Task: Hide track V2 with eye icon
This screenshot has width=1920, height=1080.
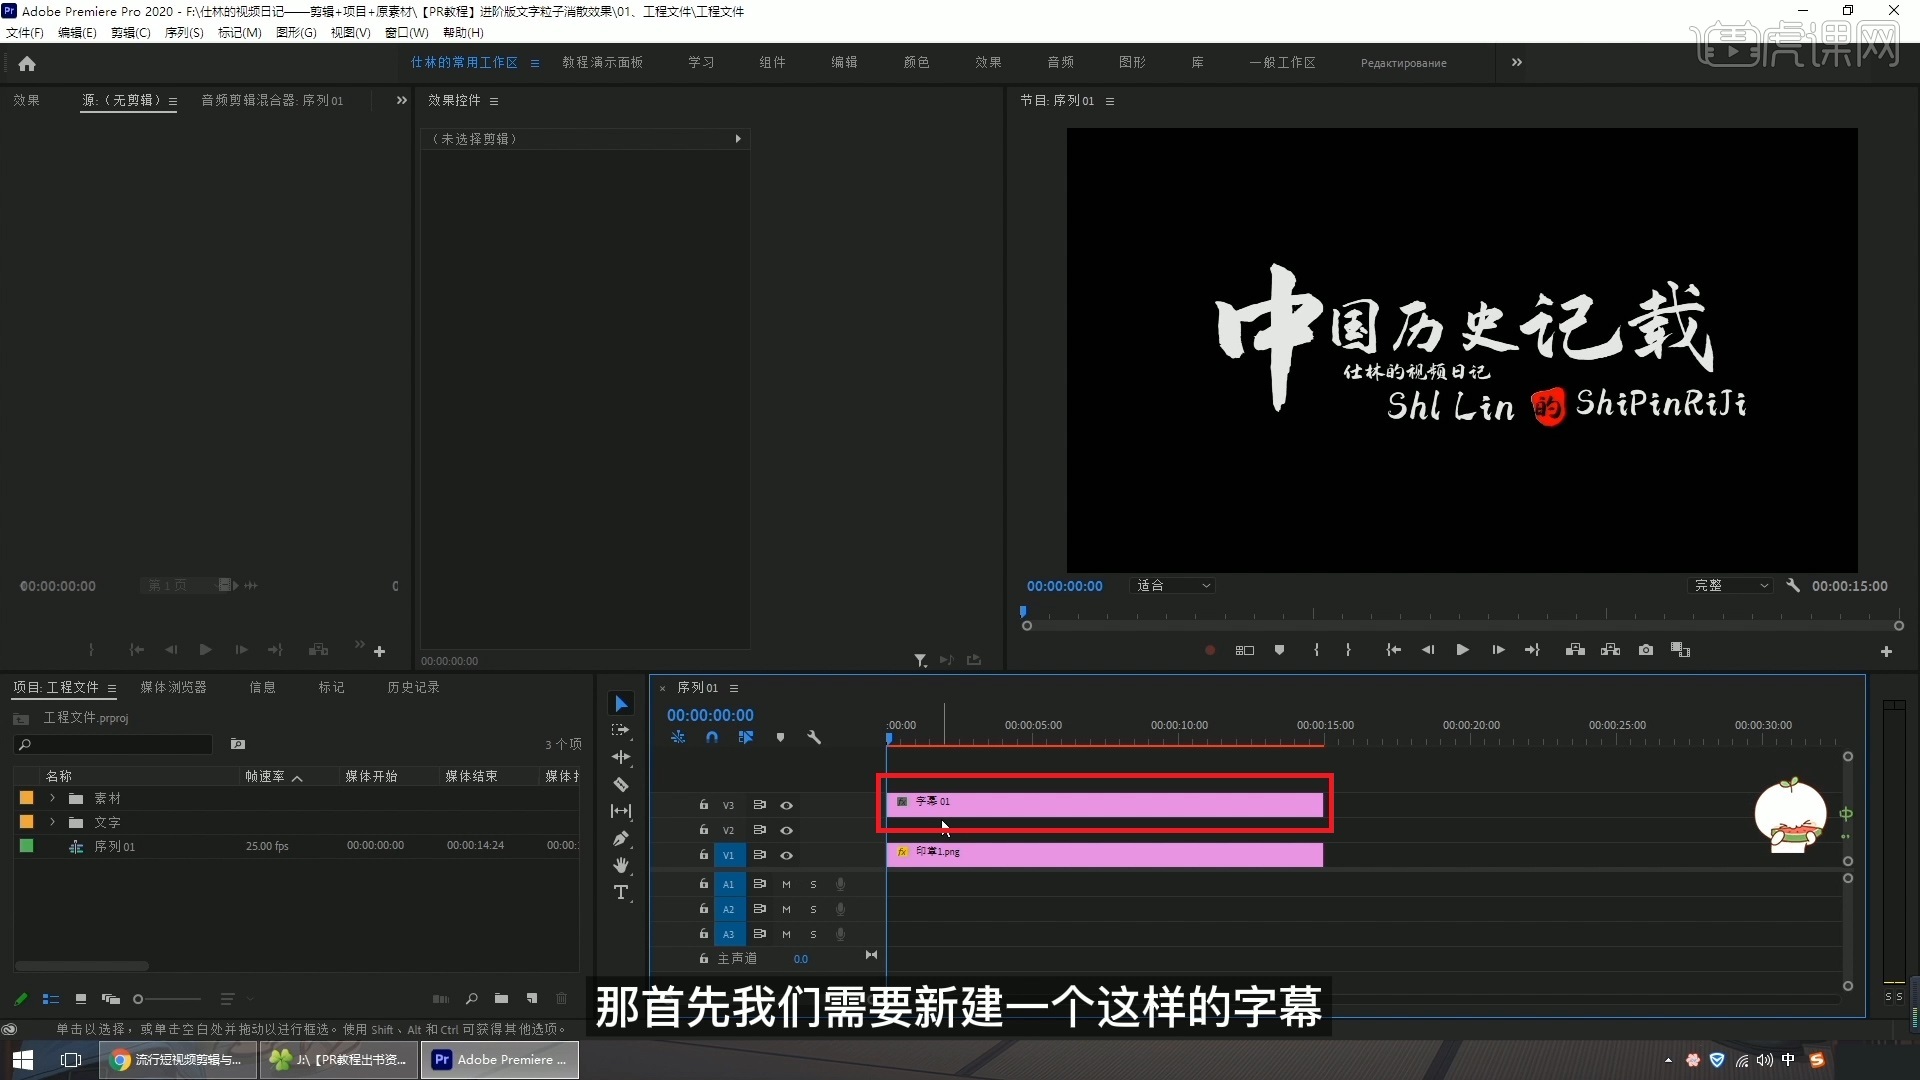Action: (x=787, y=830)
